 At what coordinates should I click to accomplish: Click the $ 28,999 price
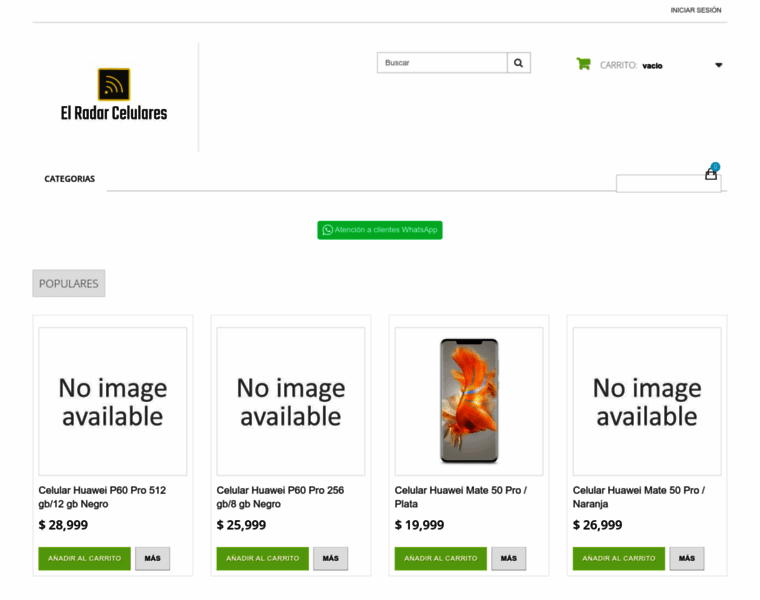63,525
